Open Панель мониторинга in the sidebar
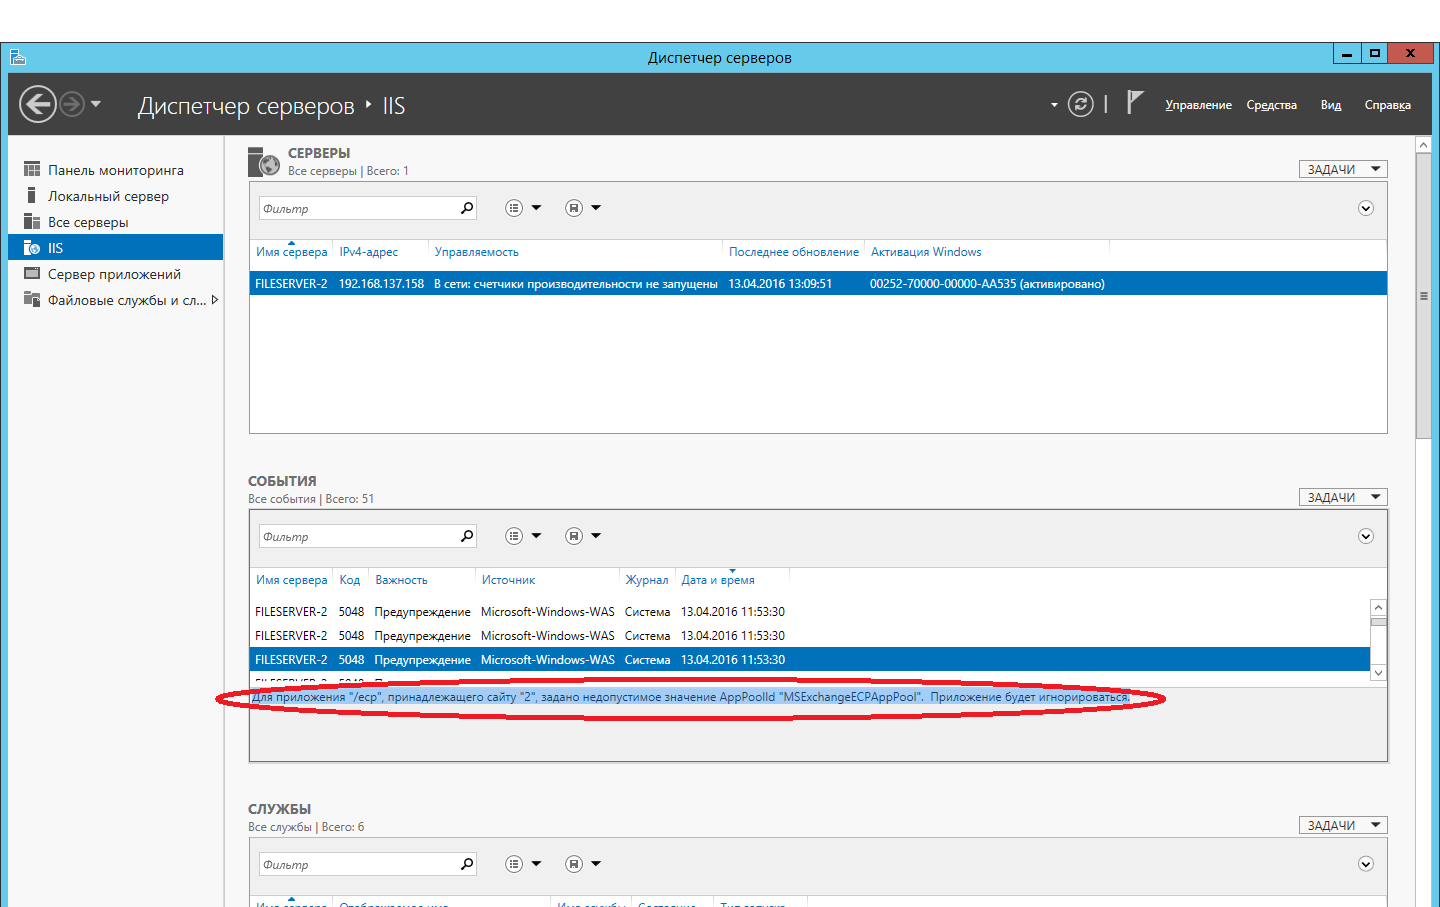Image resolution: width=1440 pixels, height=907 pixels. (115, 170)
